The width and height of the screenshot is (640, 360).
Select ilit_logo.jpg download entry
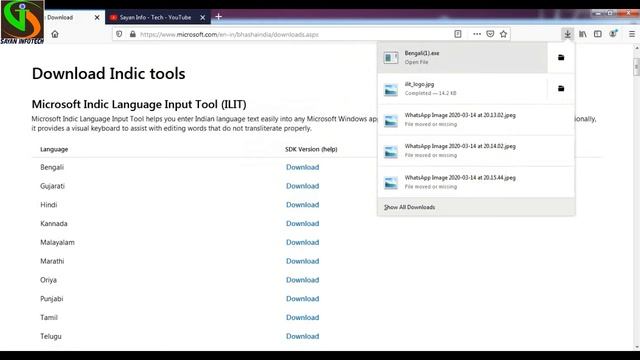point(462,89)
